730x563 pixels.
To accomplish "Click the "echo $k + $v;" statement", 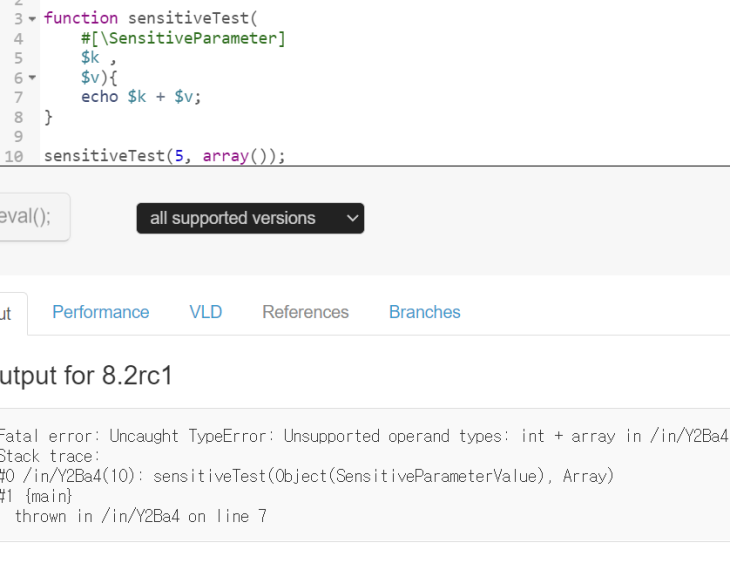I will [x=141, y=97].
